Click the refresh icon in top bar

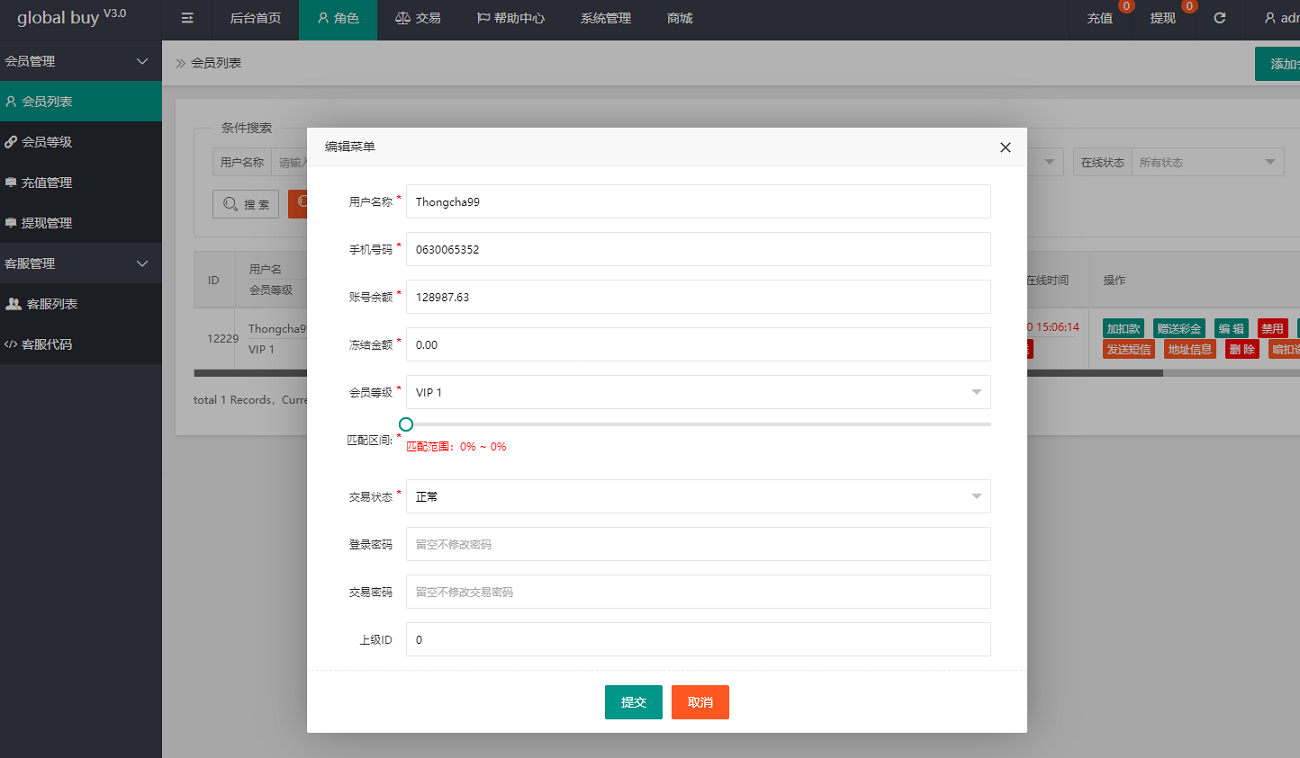[x=1219, y=18]
